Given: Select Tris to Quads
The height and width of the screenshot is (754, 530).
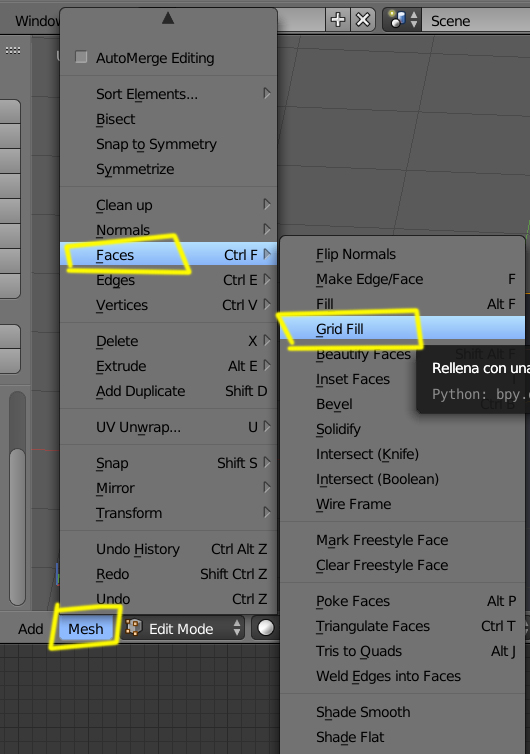Looking at the screenshot, I should [x=402, y=651].
